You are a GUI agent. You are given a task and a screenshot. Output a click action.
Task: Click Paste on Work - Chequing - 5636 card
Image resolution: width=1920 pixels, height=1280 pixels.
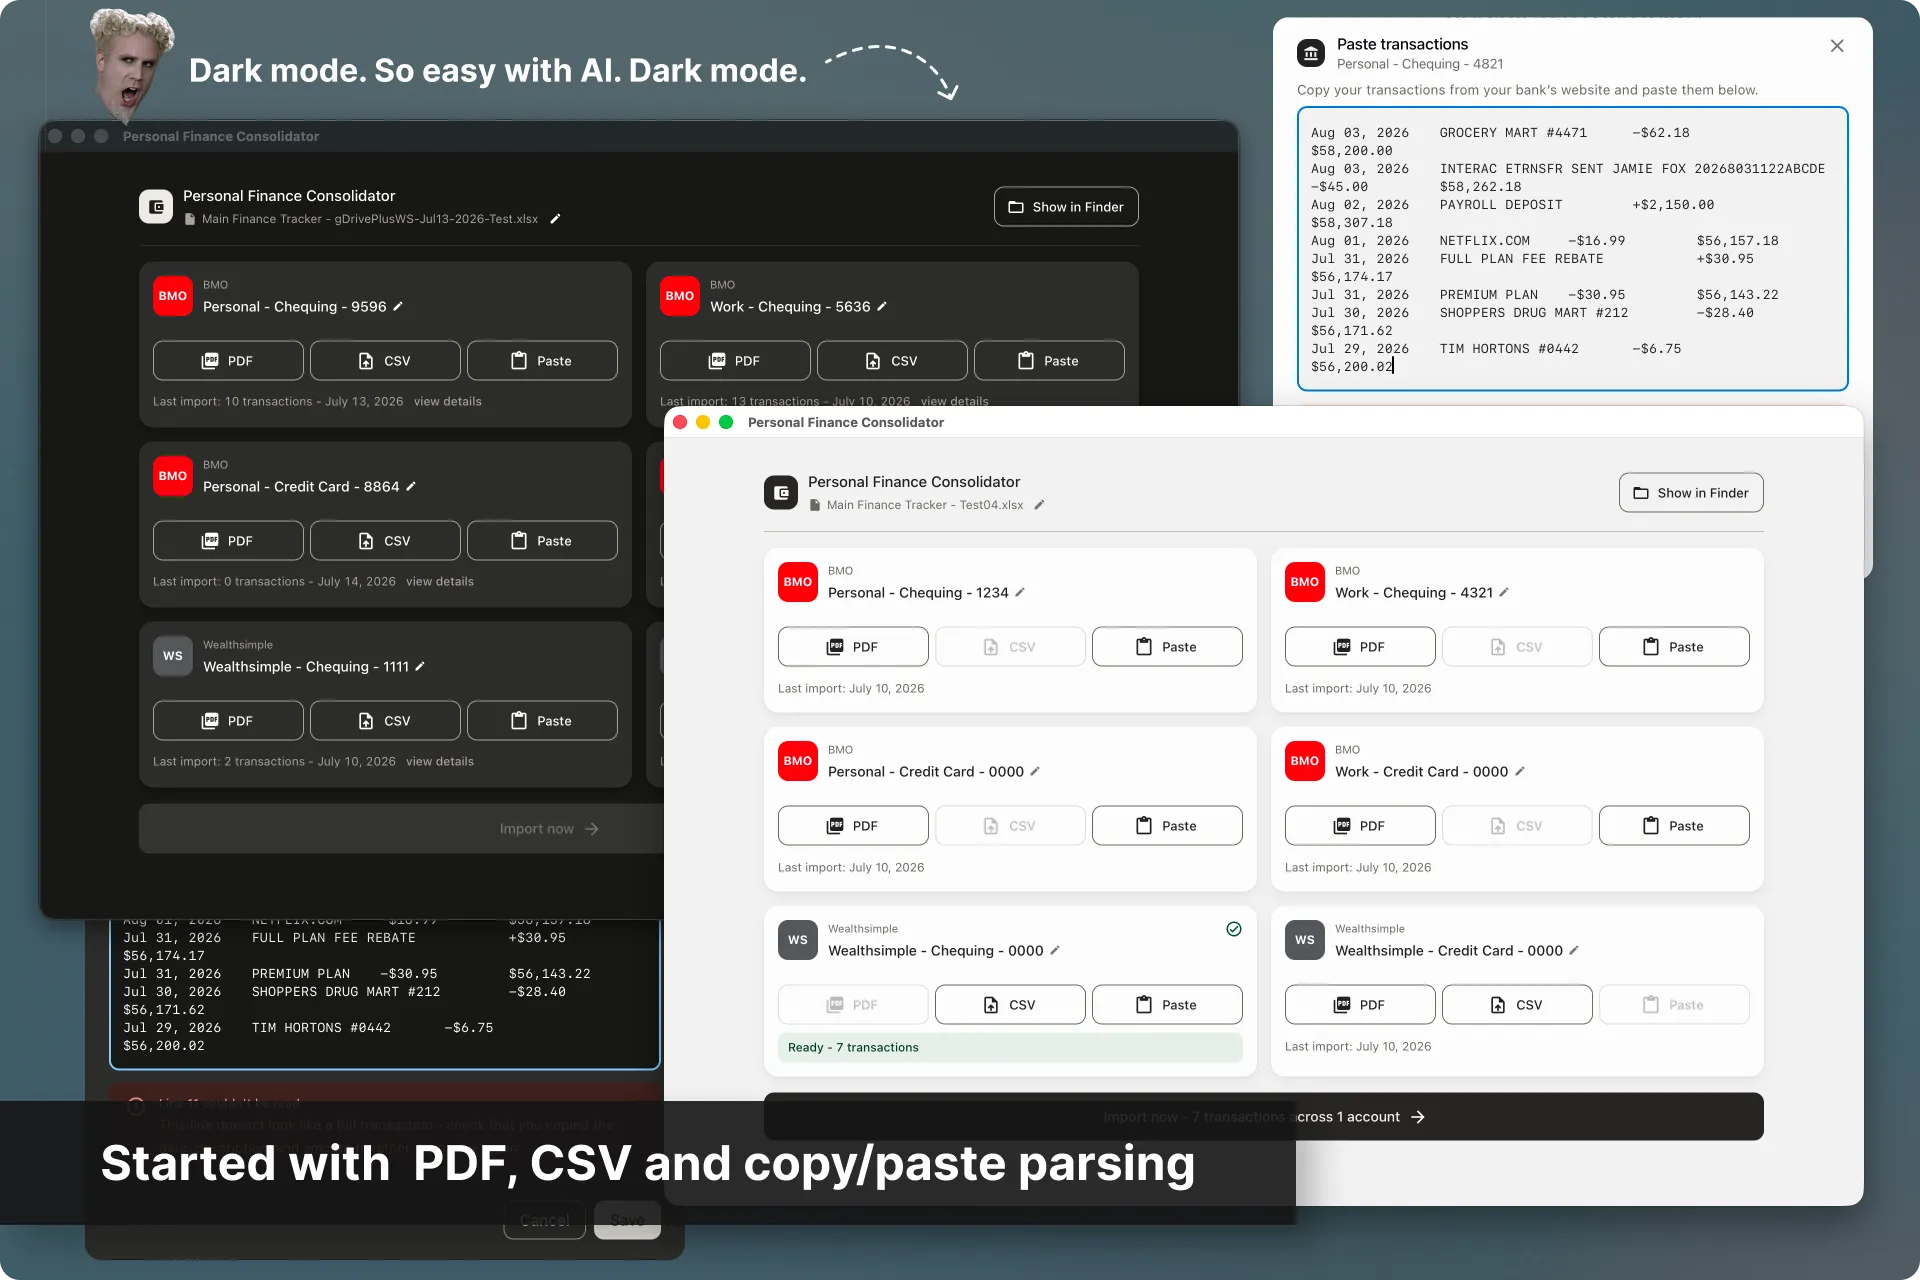(1049, 361)
